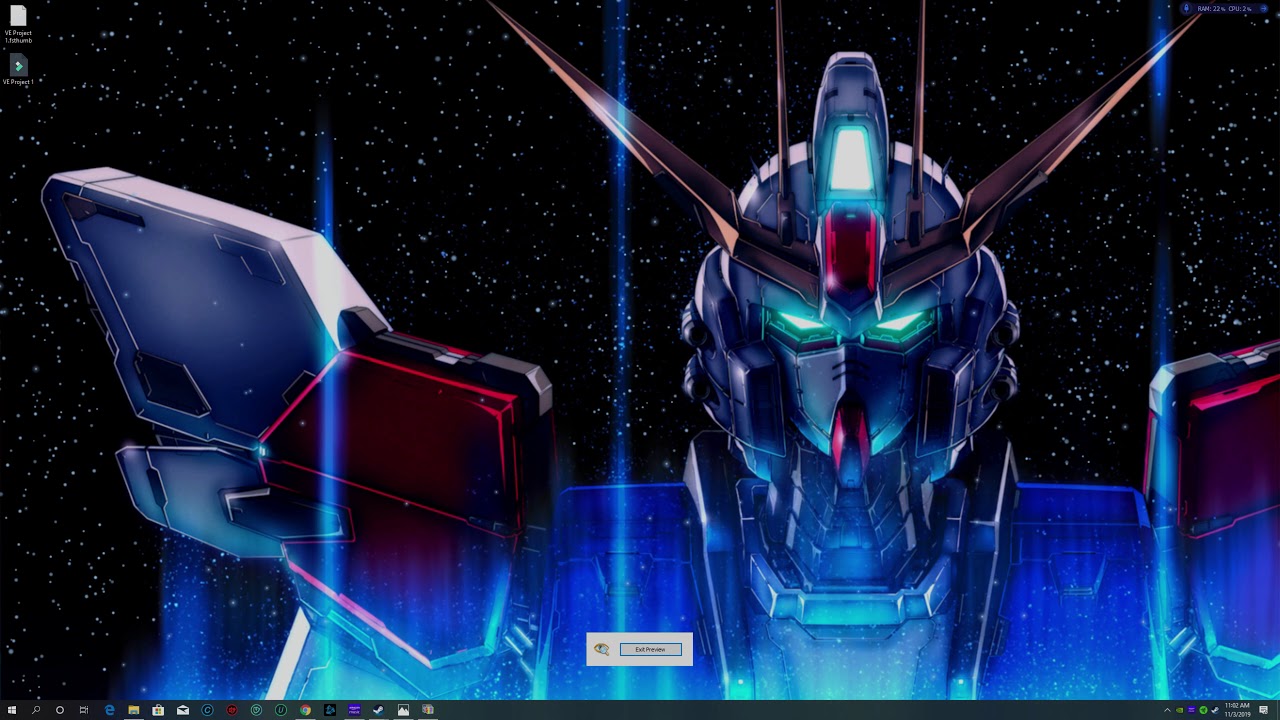This screenshot has width=1280, height=720.
Task: Click the purple tray icon
Action: tap(1192, 710)
